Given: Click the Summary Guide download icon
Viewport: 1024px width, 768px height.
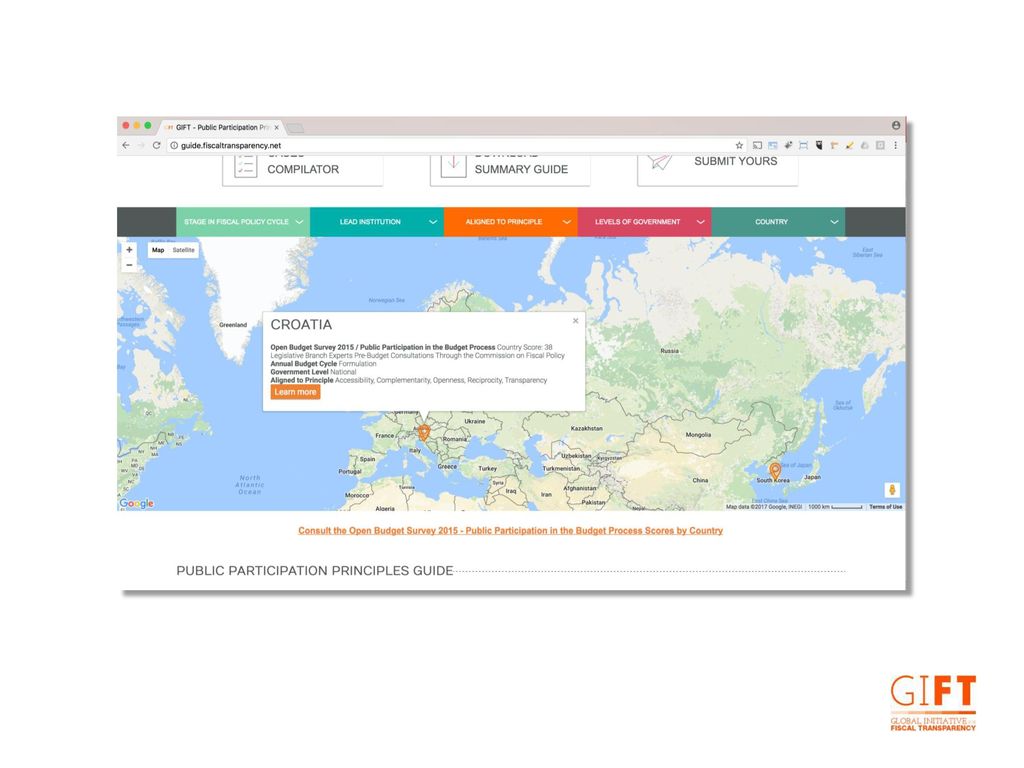Looking at the screenshot, I should point(453,166).
